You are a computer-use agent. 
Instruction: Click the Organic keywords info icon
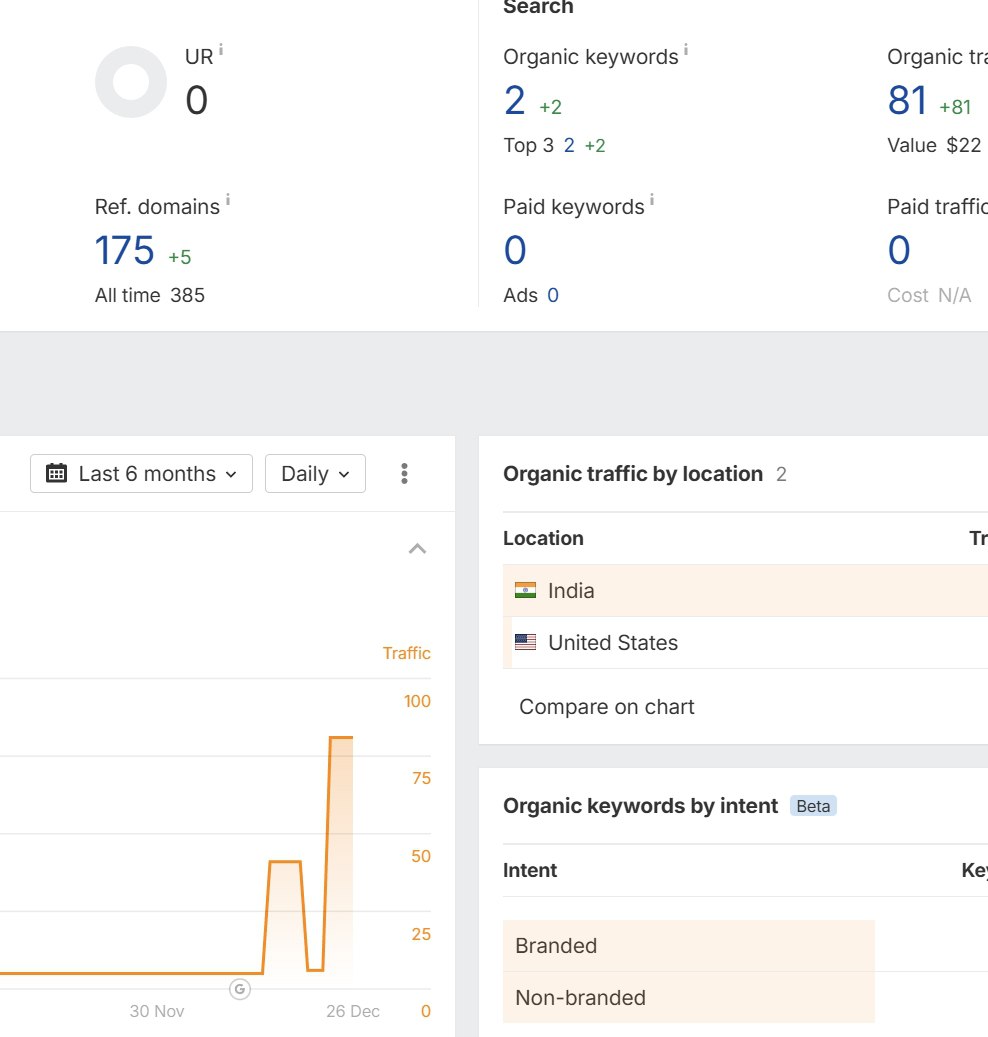click(x=686, y=50)
